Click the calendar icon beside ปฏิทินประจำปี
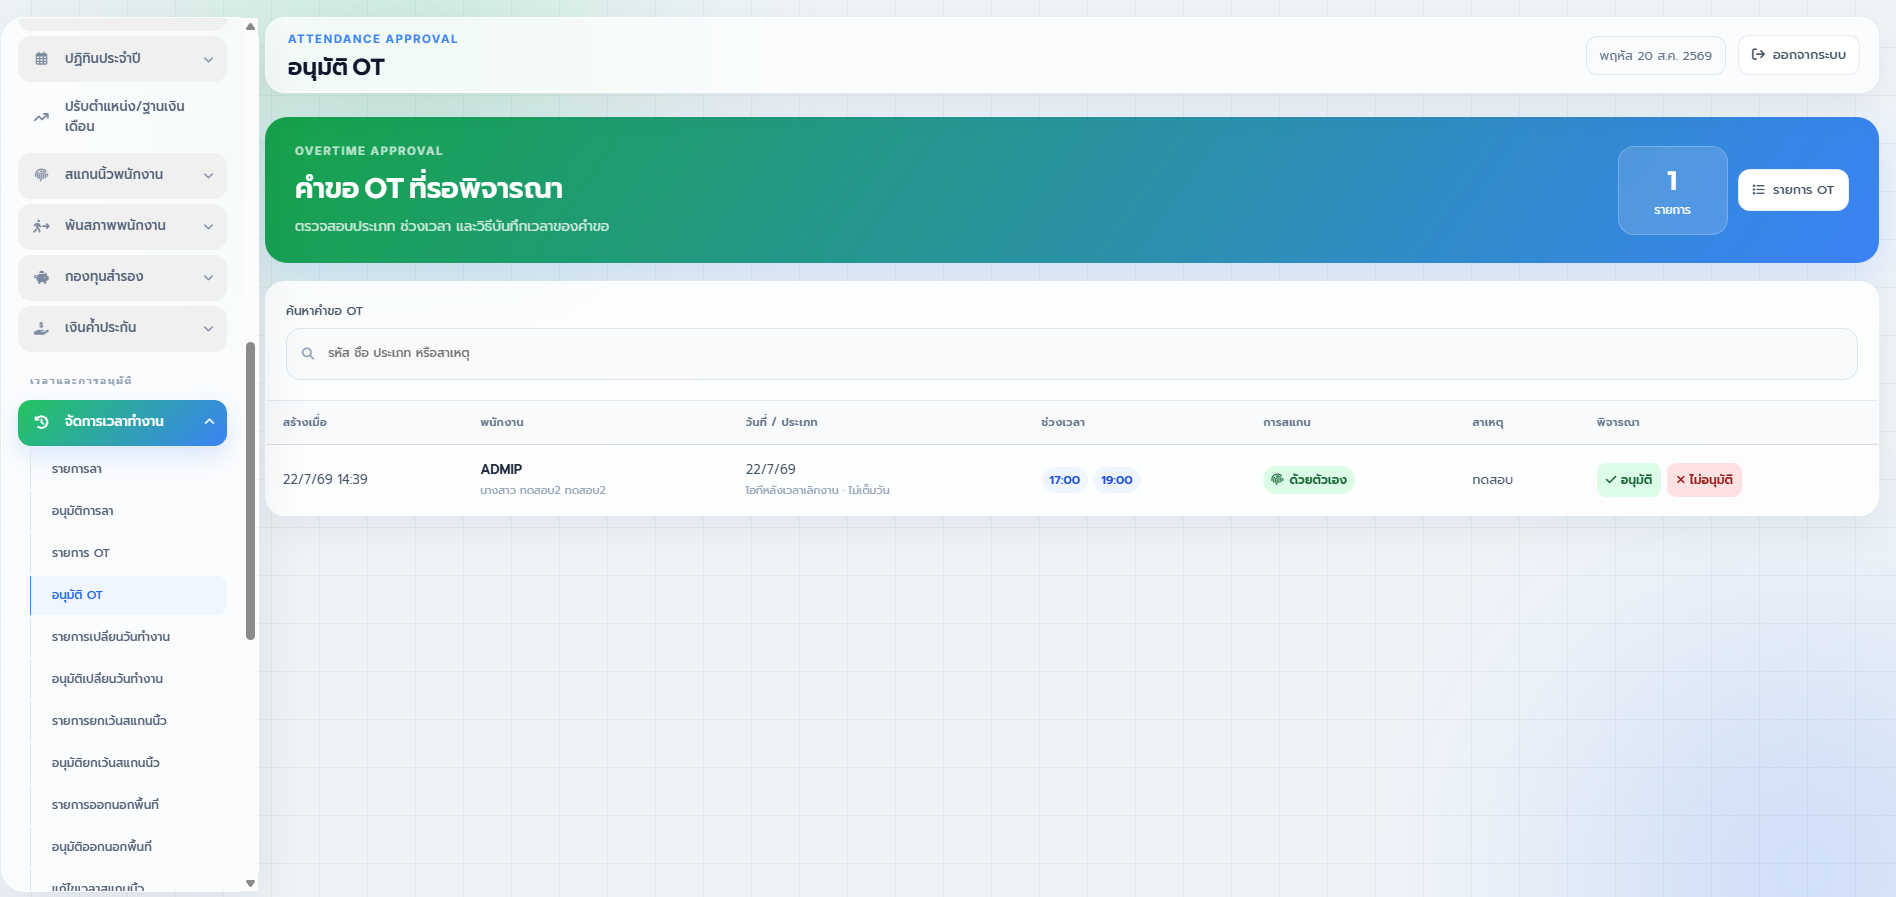1896x897 pixels. click(41, 59)
